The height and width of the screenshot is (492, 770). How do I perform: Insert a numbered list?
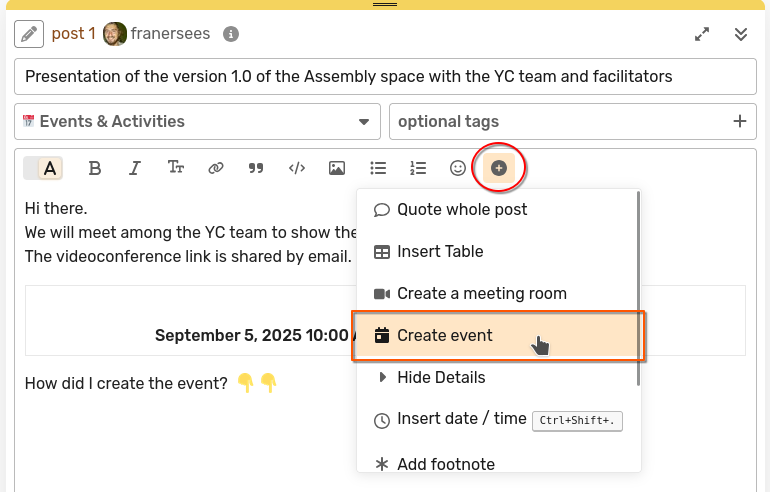(418, 168)
